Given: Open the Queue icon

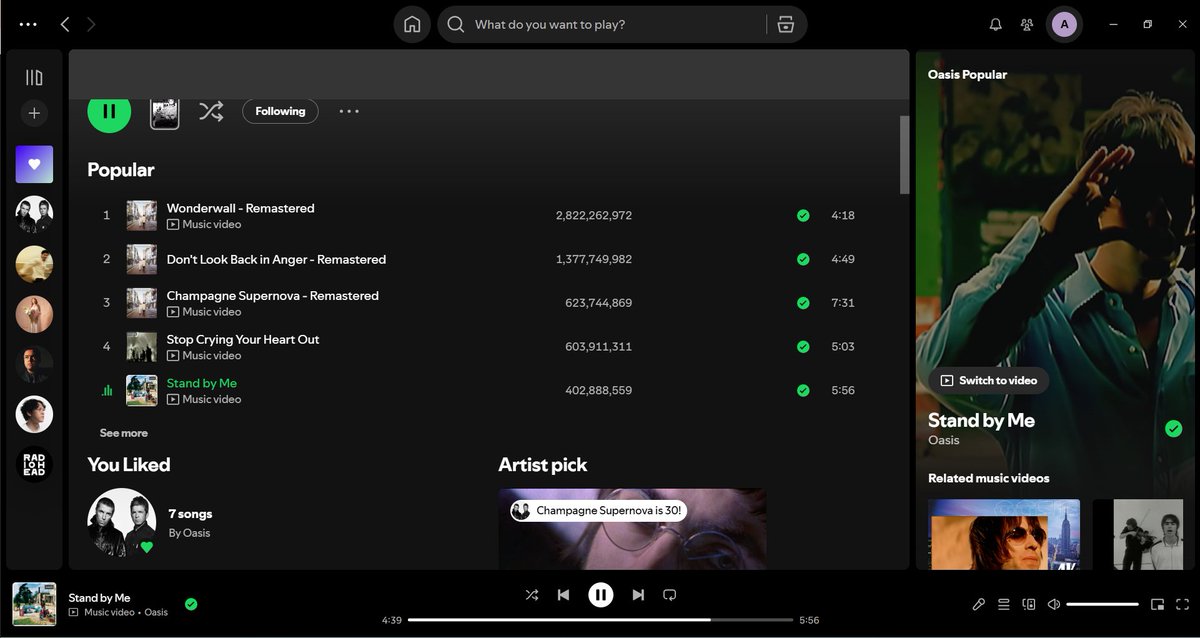Looking at the screenshot, I should coord(1003,604).
